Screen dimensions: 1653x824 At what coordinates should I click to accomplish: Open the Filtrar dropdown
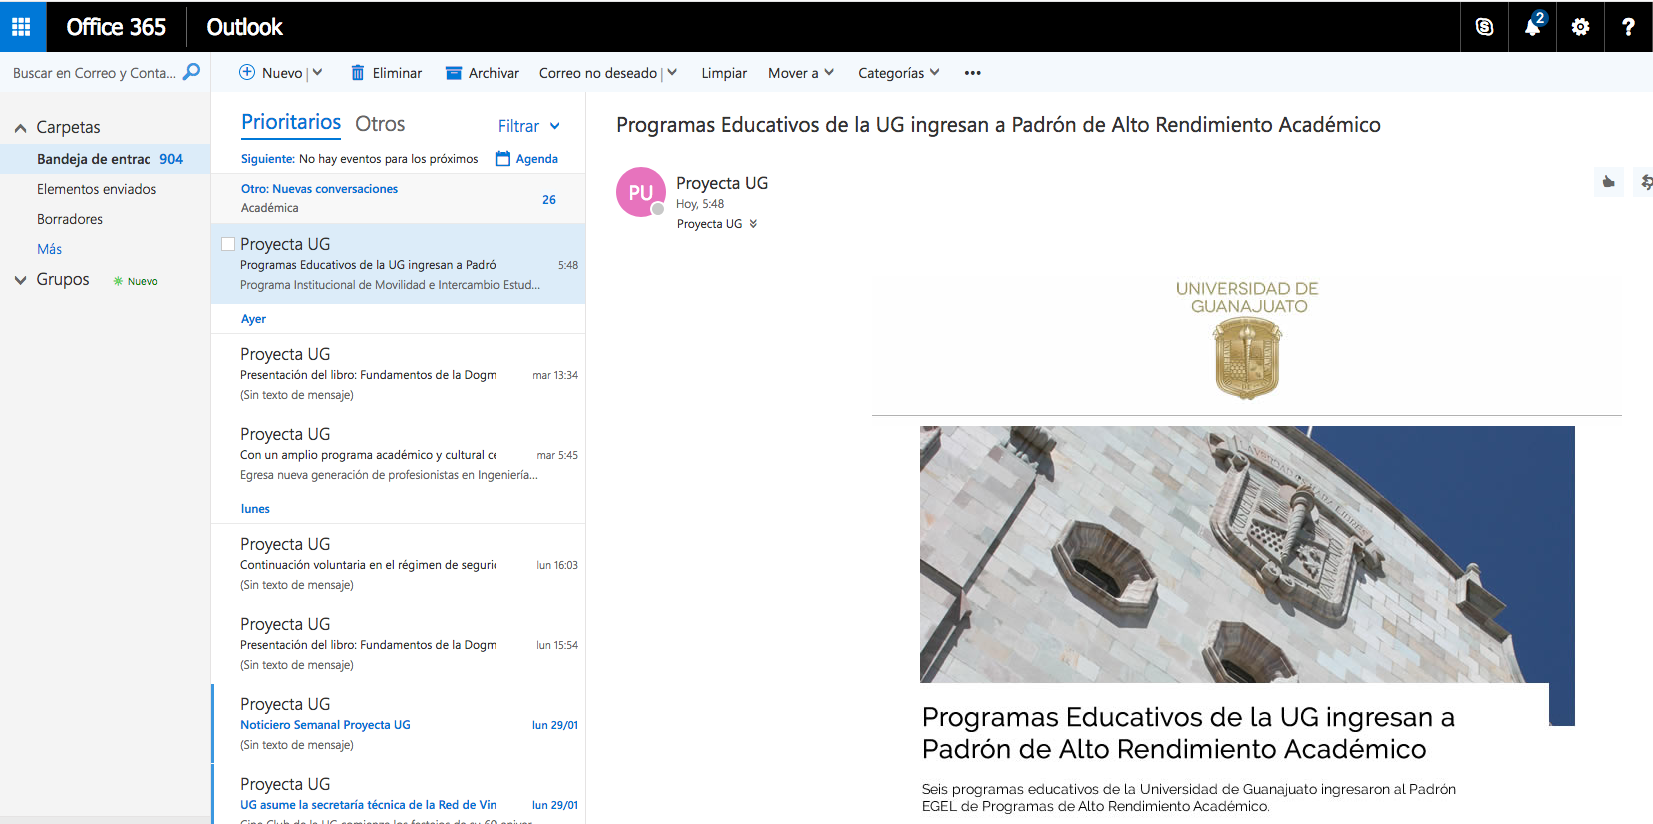[529, 126]
